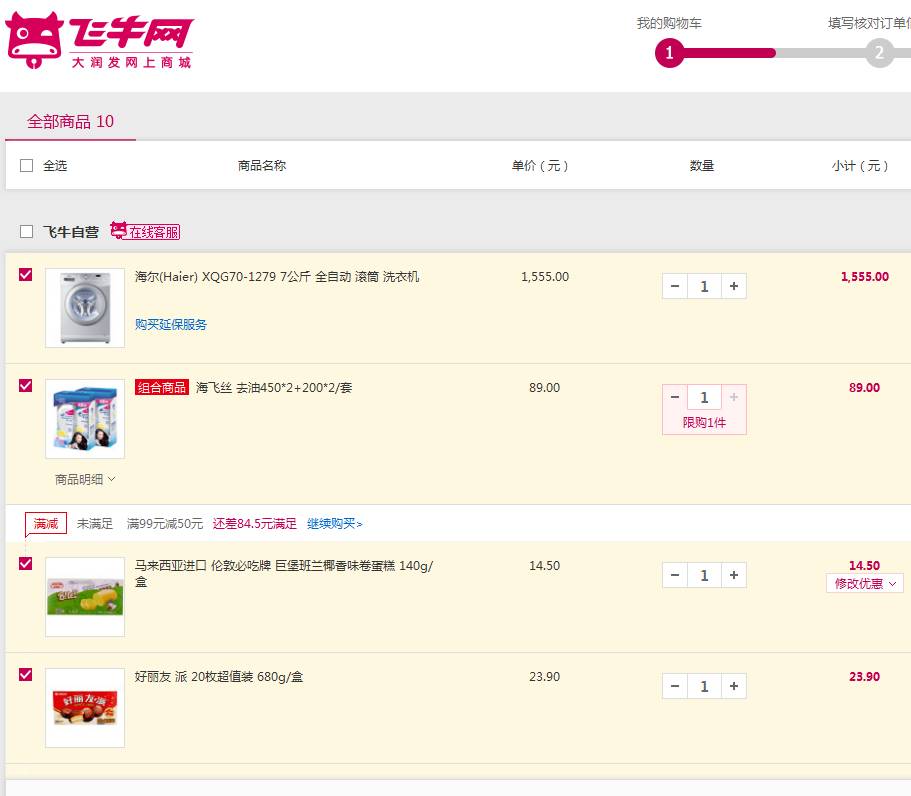Click the pandan cake thumbnail
Image resolution: width=911 pixels, height=796 pixels.
[85, 597]
